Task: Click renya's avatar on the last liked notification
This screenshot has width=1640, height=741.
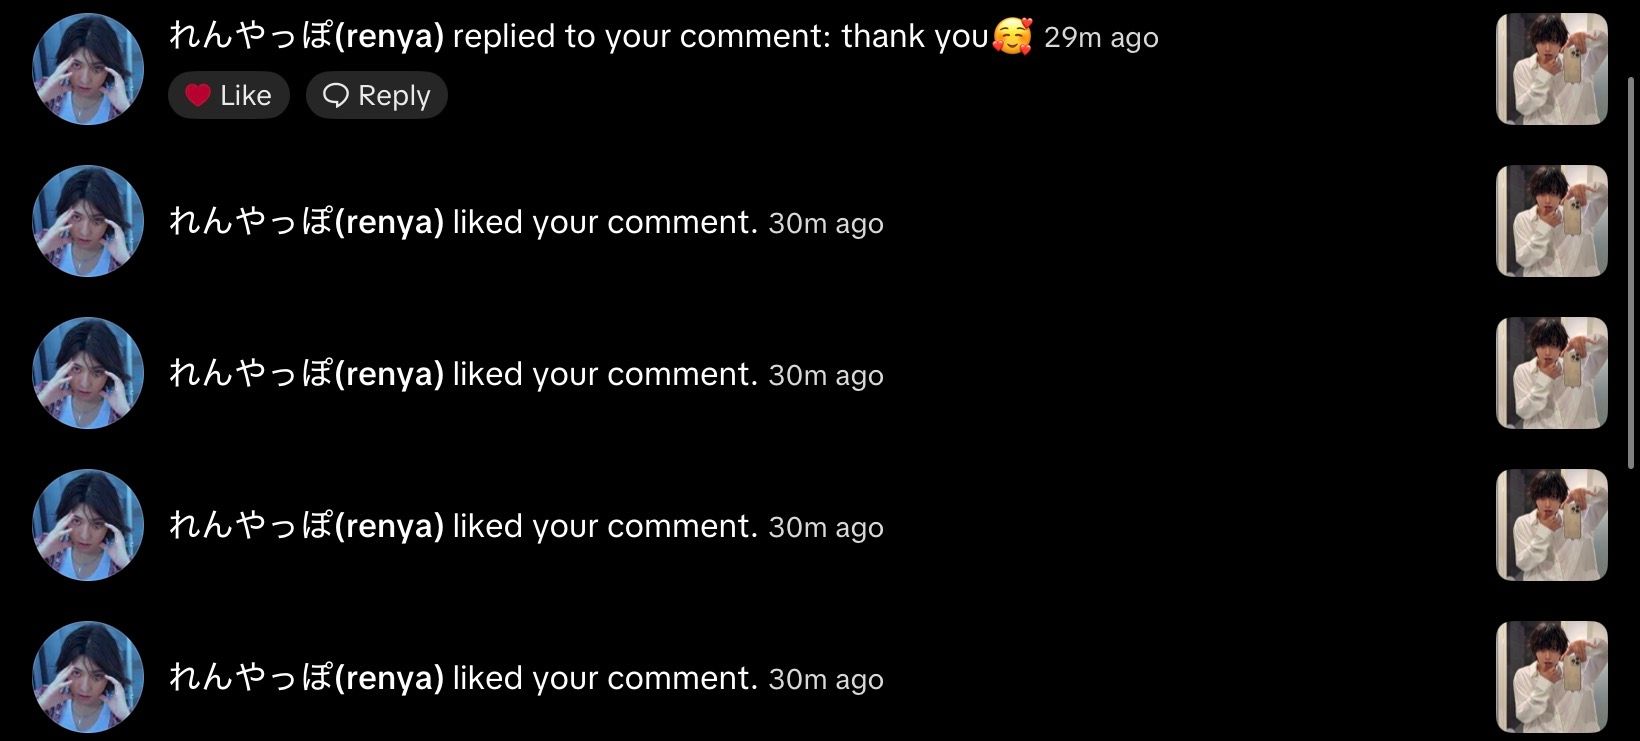Action: [88, 677]
